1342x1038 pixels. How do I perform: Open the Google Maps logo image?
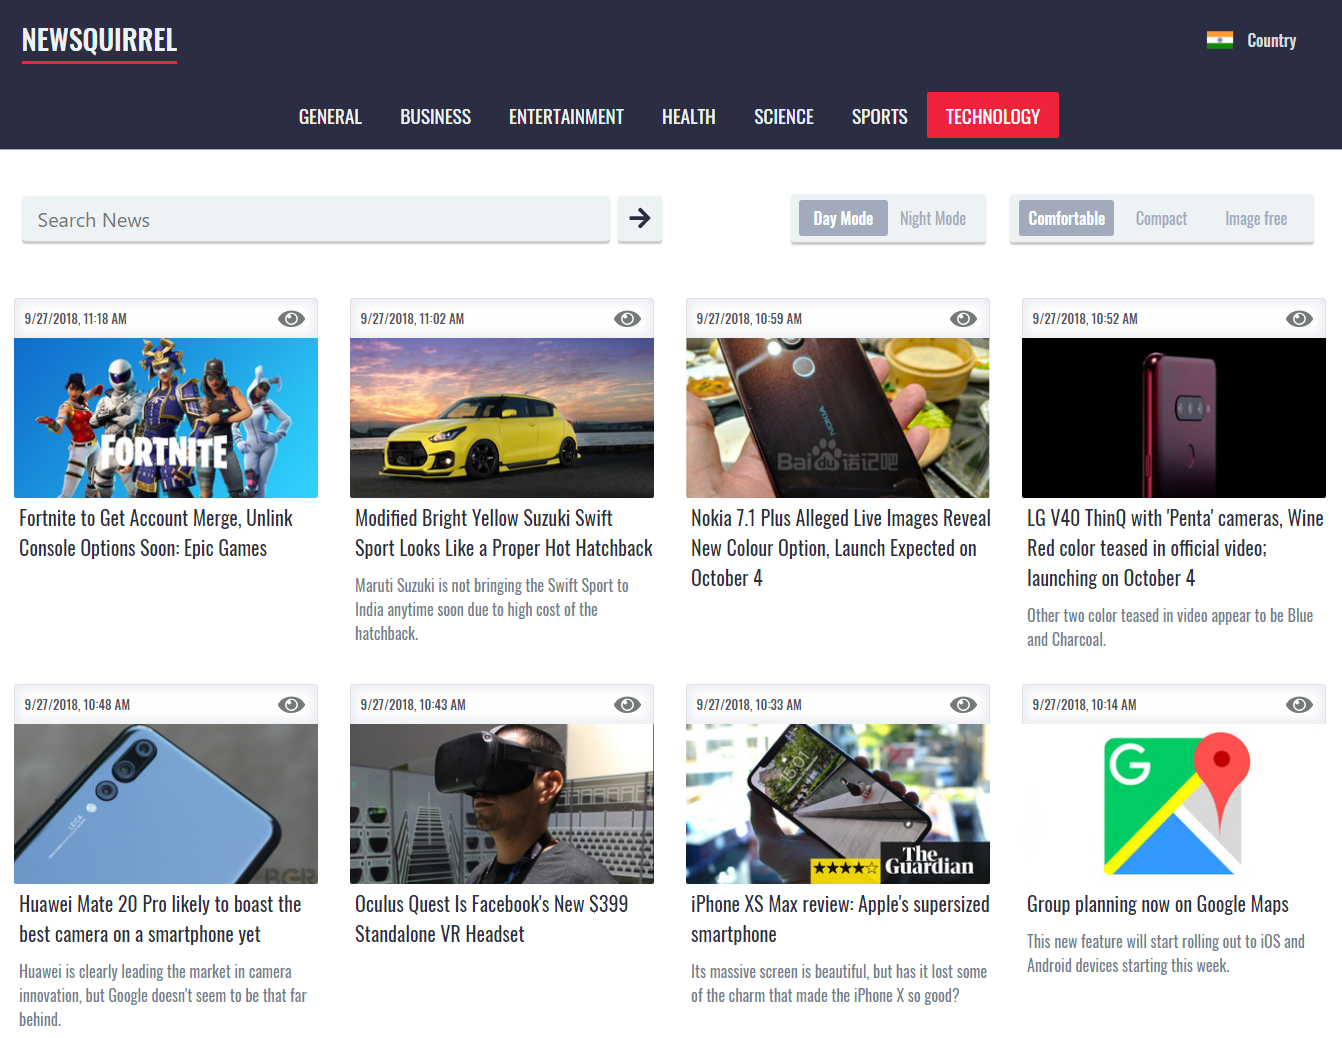pos(1174,804)
